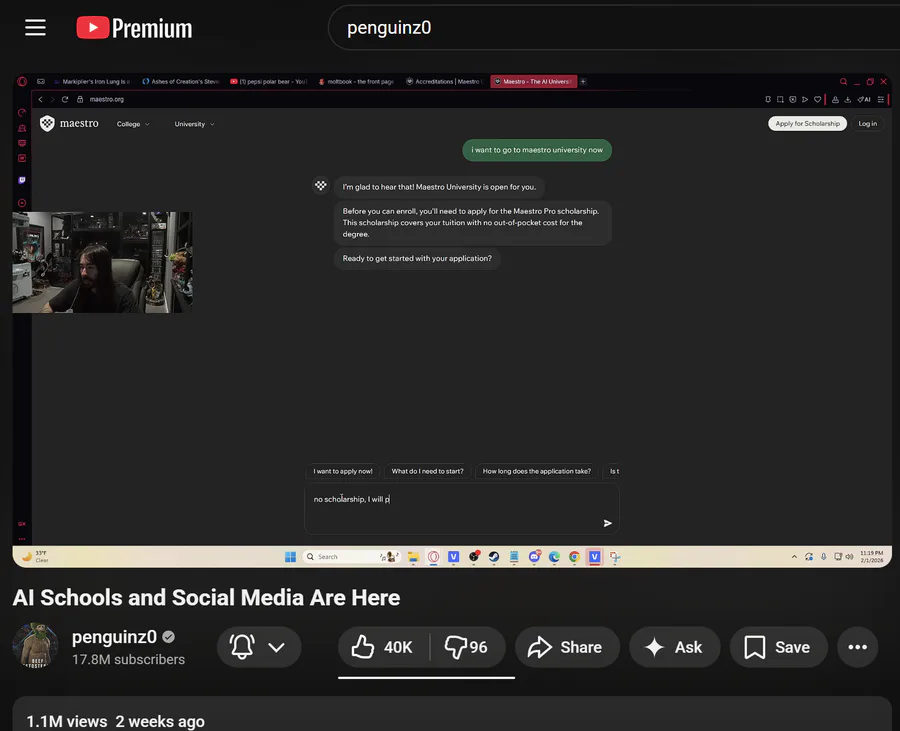Expand the notification options chevron
The width and height of the screenshot is (900, 731).
[x=277, y=647]
